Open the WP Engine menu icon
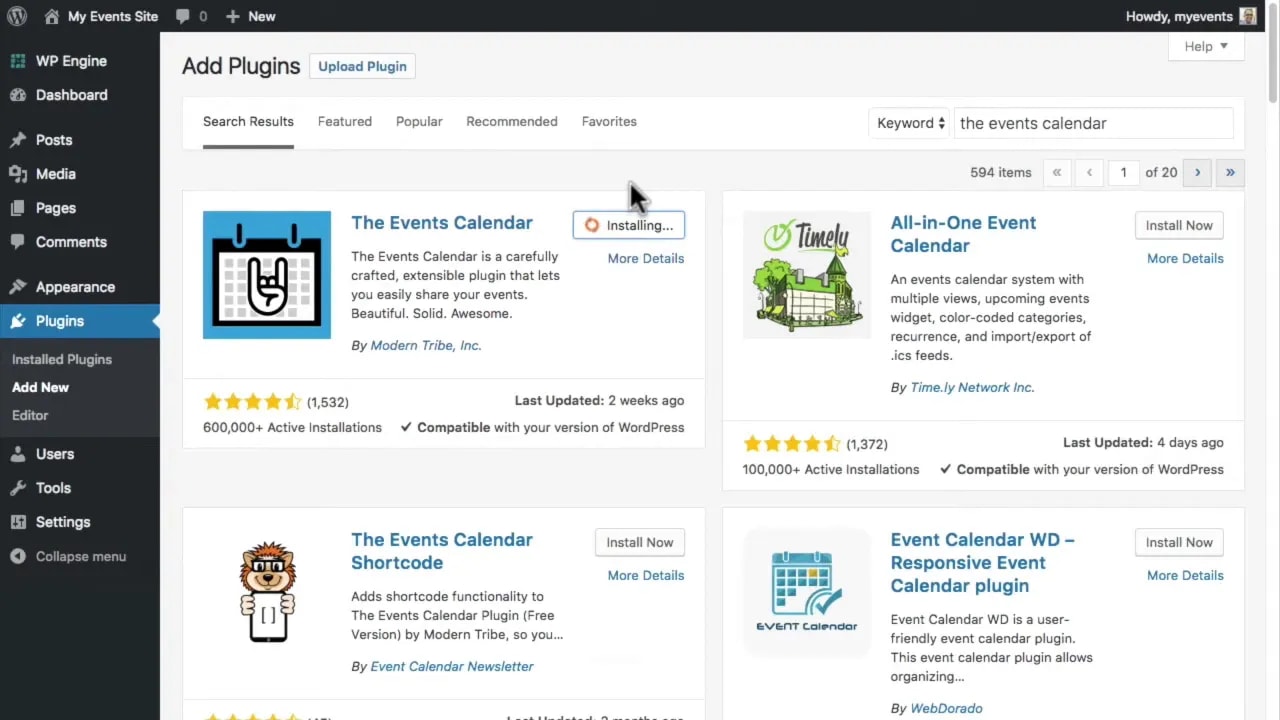This screenshot has width=1280, height=720. coord(18,61)
